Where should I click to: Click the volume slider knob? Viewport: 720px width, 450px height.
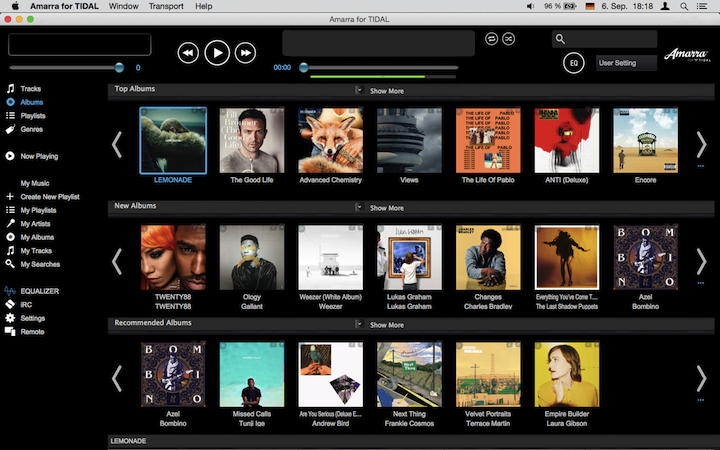tap(119, 68)
